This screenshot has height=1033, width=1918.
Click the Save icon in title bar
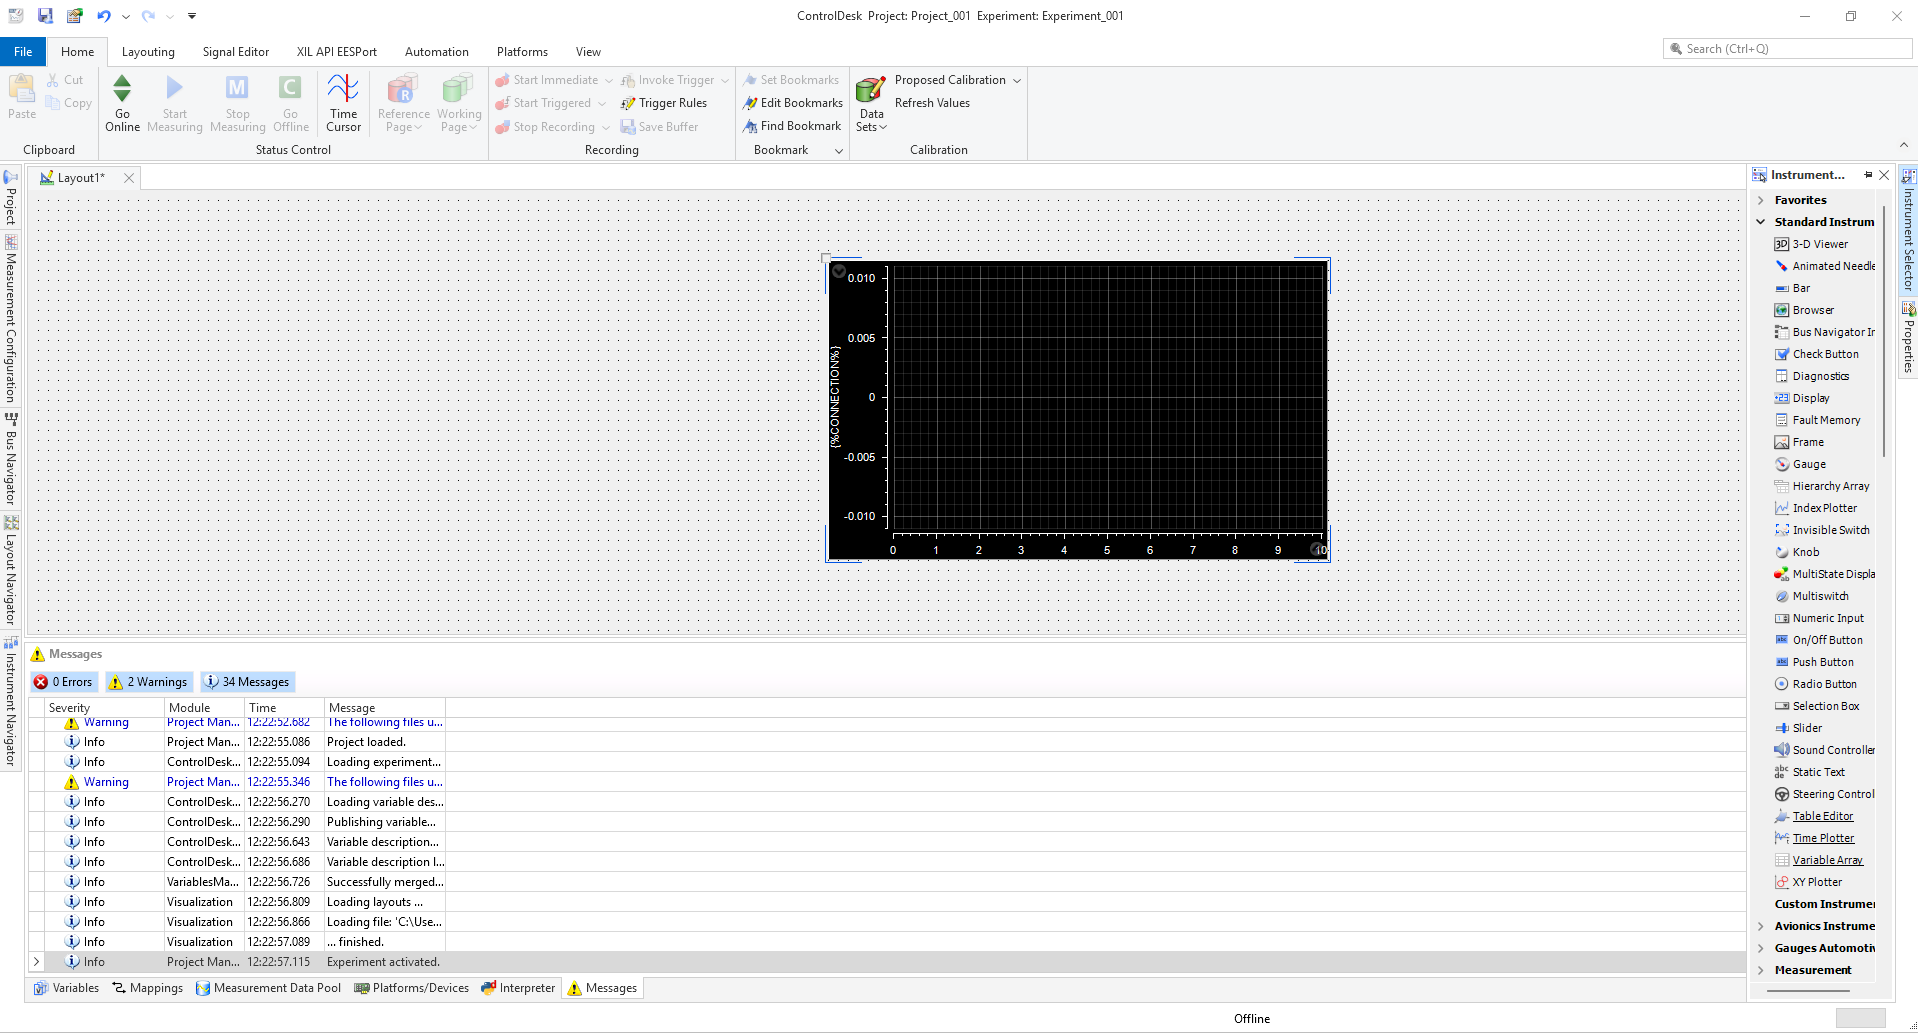coord(45,16)
